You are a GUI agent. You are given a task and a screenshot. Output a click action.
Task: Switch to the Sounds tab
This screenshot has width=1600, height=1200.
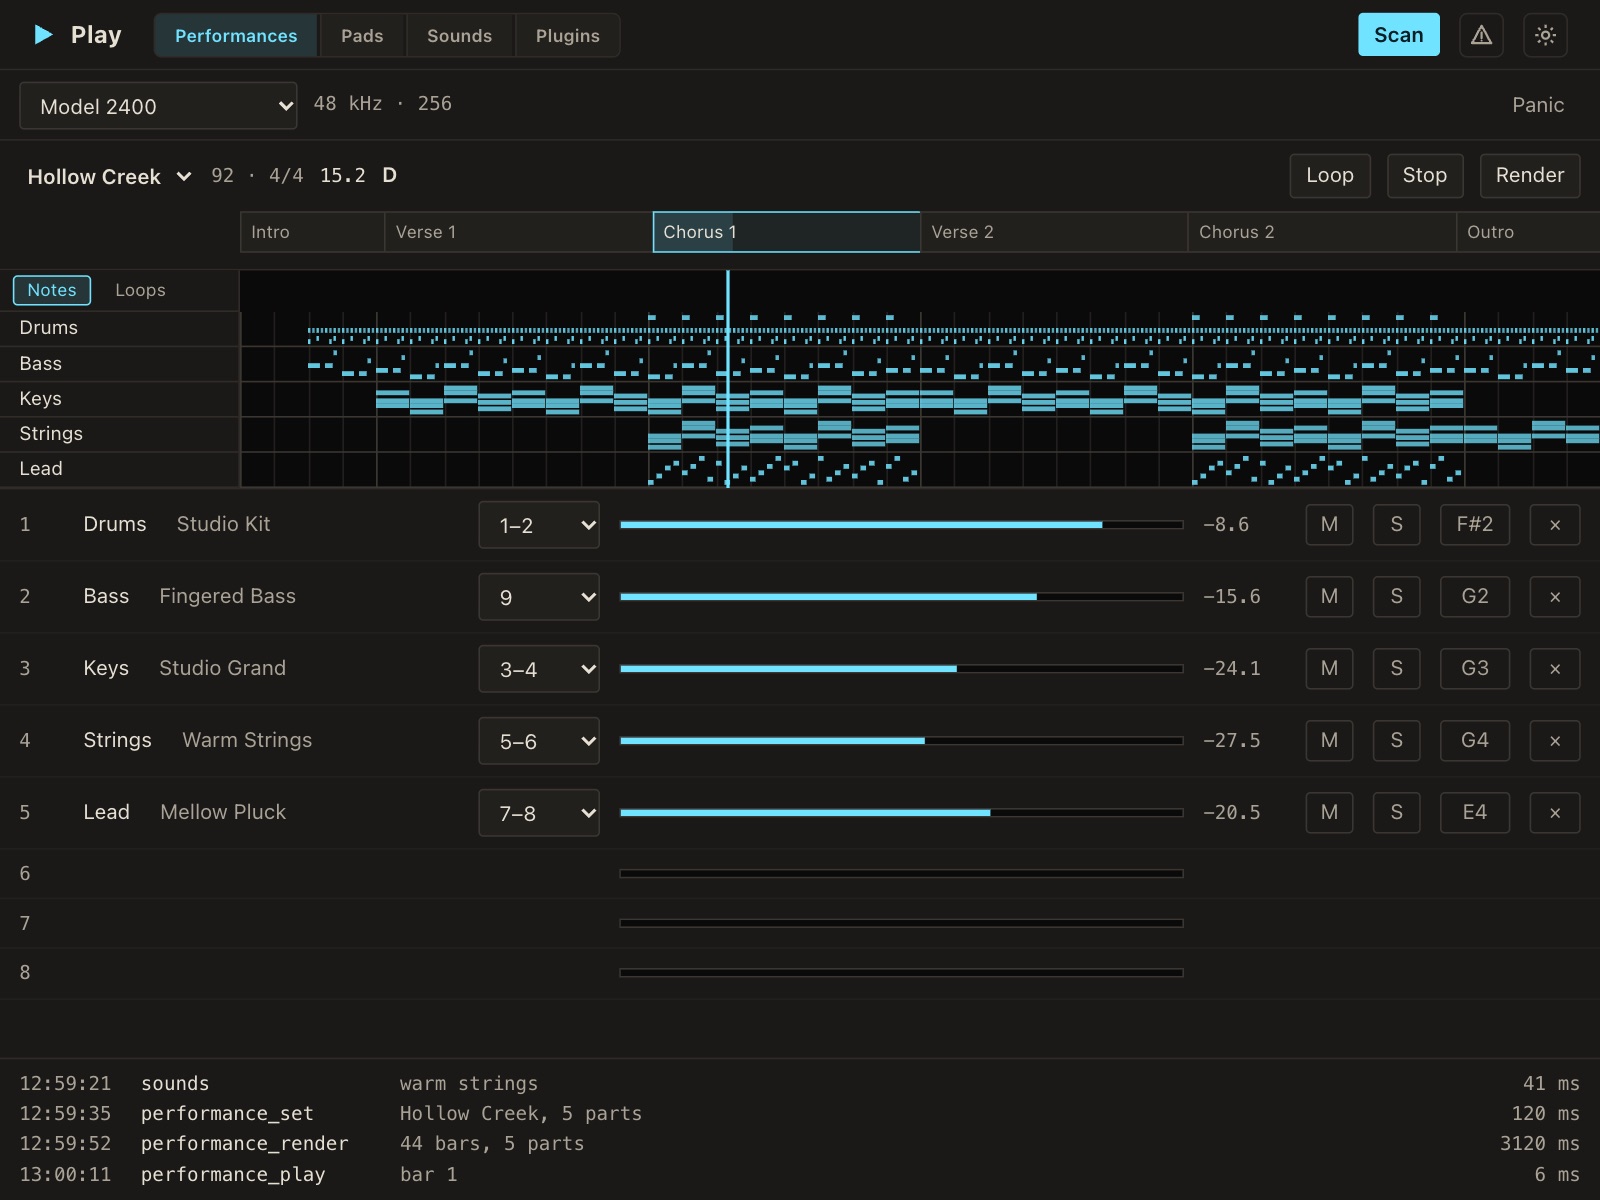(x=460, y=36)
